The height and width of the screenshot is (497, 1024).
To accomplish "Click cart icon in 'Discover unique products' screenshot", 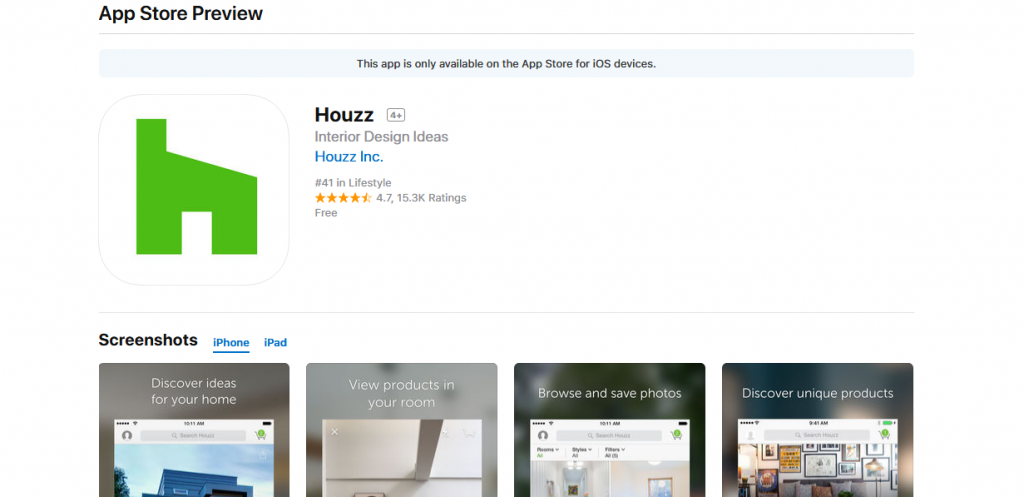I will click(884, 434).
